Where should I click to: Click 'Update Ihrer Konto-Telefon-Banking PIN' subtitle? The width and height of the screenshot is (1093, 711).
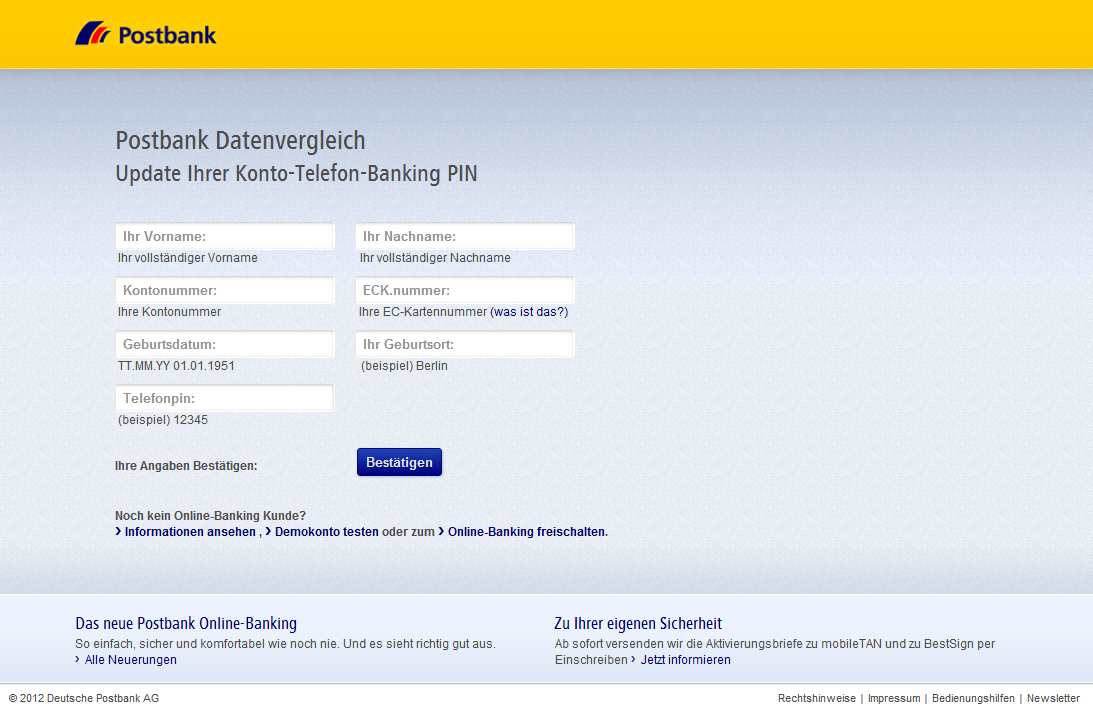click(x=296, y=174)
